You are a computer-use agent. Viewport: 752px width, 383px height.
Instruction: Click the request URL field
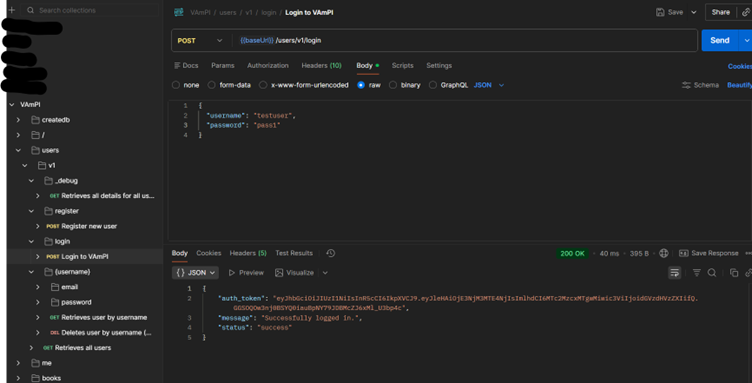[463, 41]
